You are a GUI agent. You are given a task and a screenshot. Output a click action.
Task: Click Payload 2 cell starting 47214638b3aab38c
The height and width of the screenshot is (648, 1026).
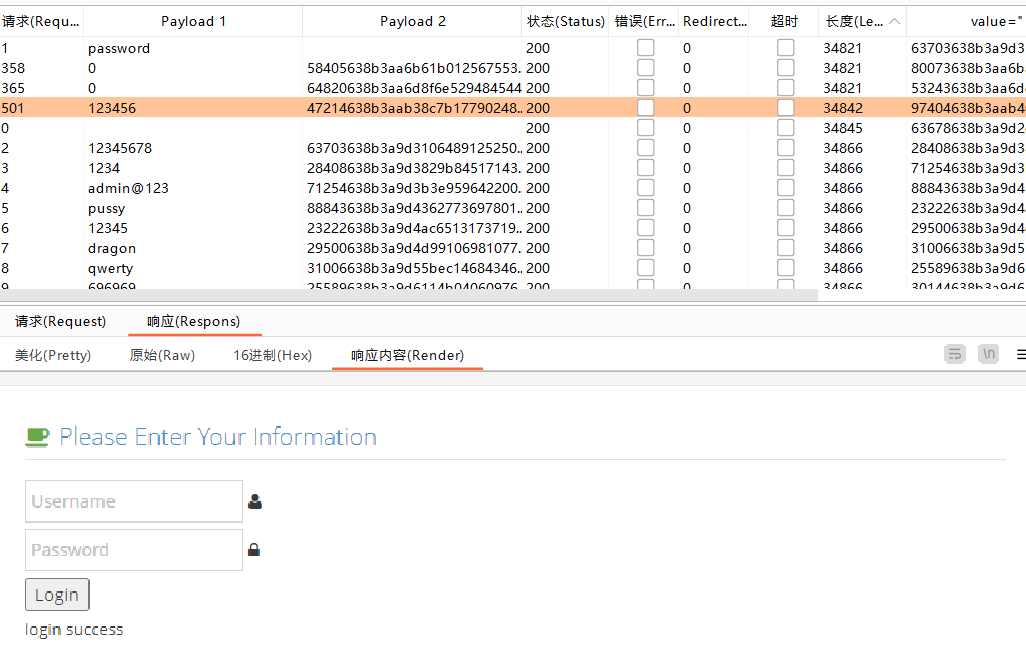click(414, 108)
